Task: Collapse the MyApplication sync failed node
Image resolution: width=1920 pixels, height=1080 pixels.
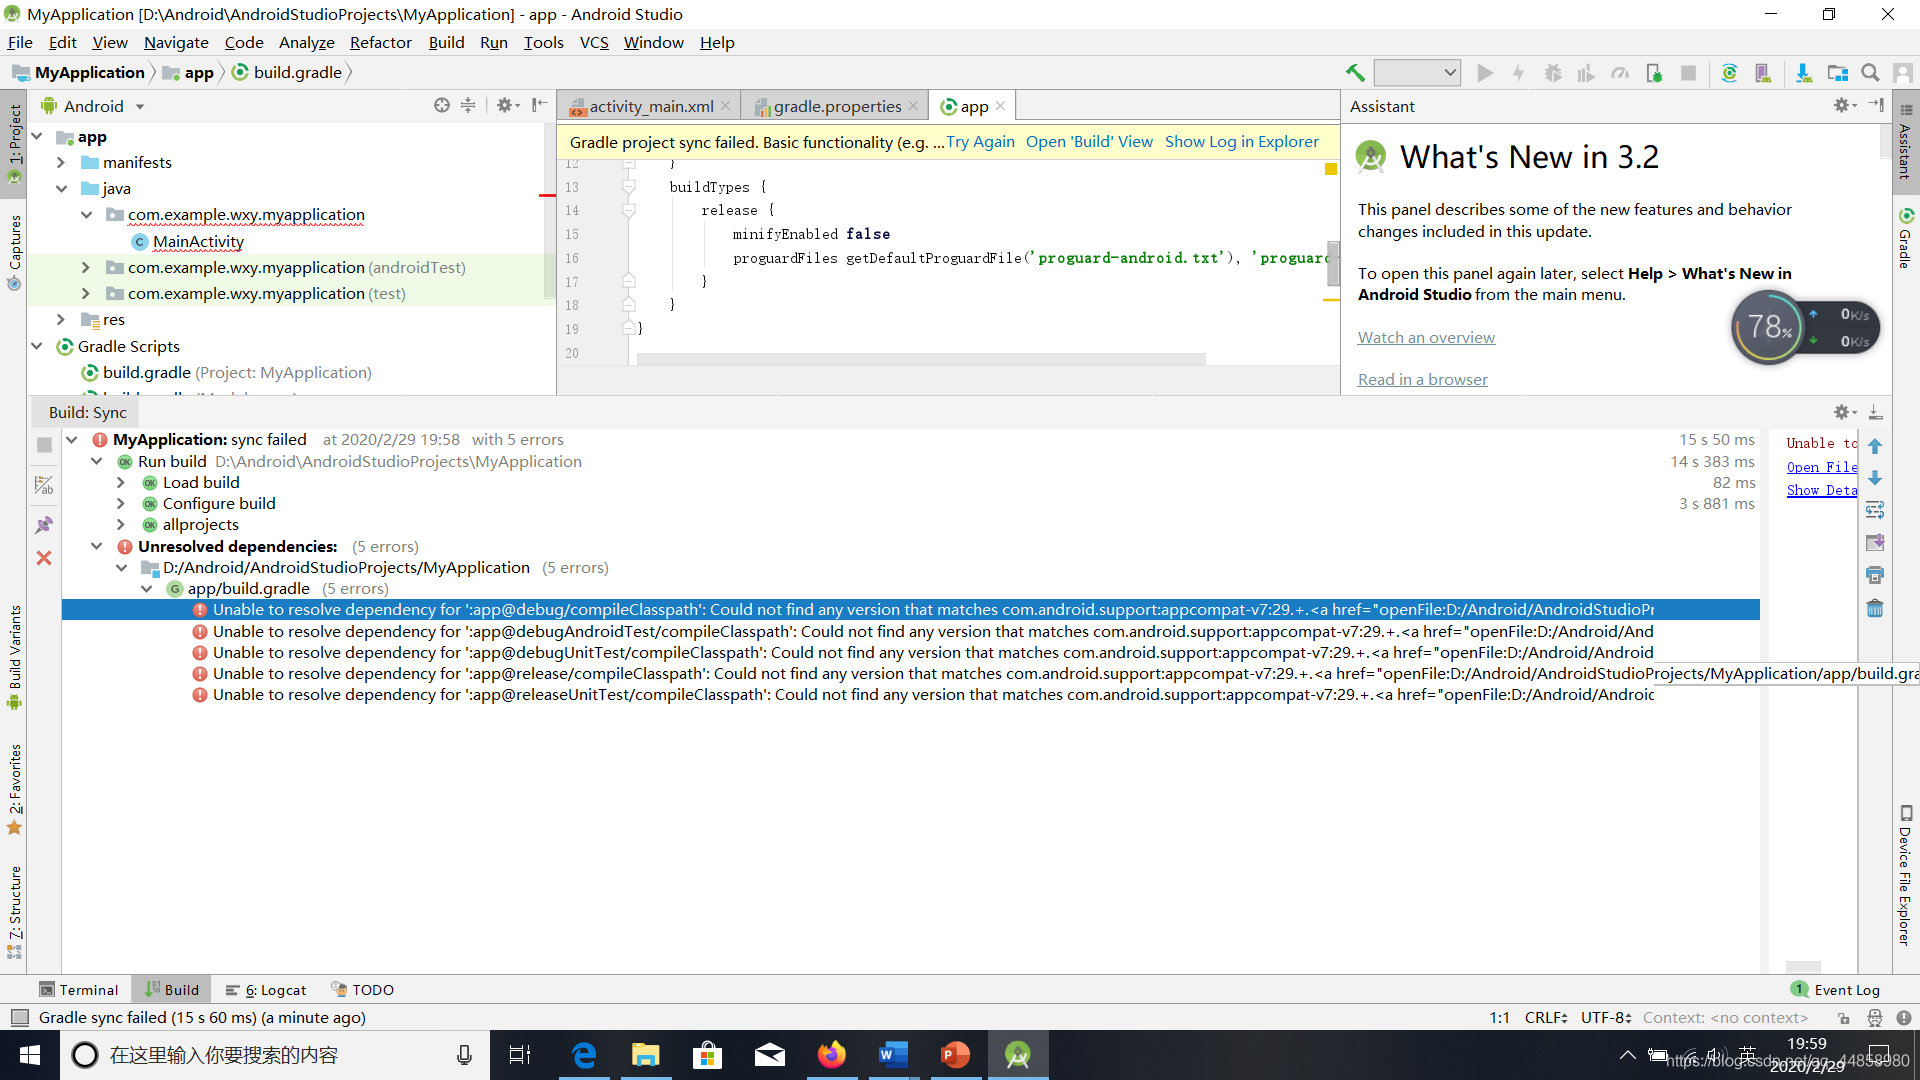Action: 73,439
